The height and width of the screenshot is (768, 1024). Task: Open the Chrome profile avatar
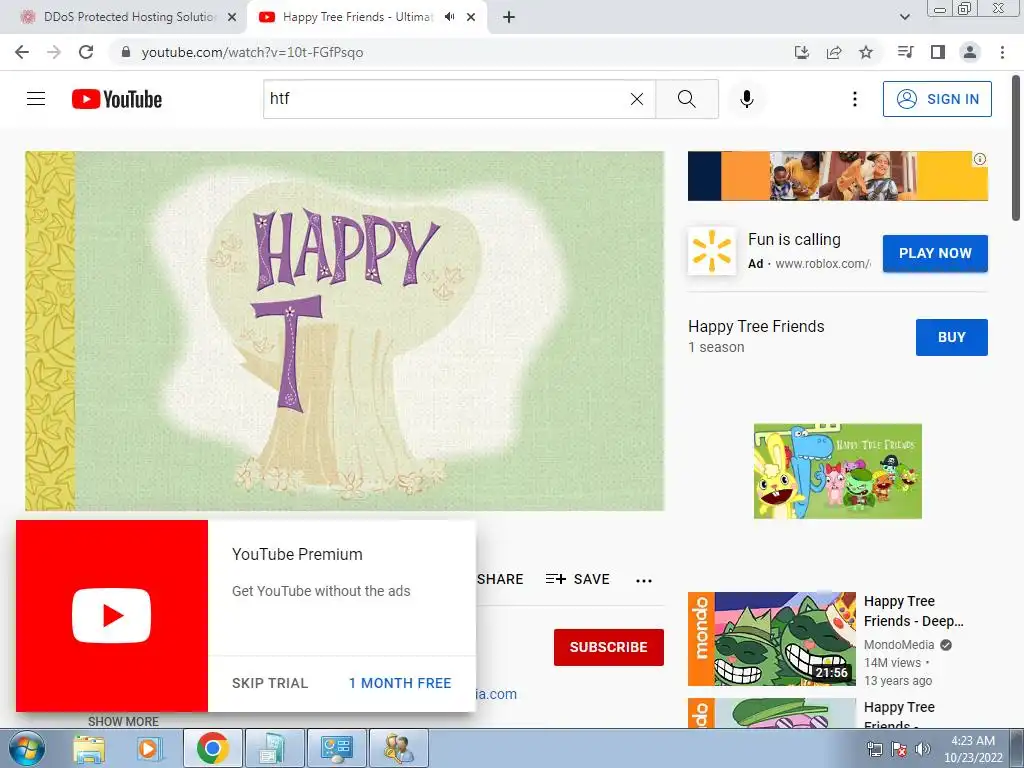tap(970, 52)
